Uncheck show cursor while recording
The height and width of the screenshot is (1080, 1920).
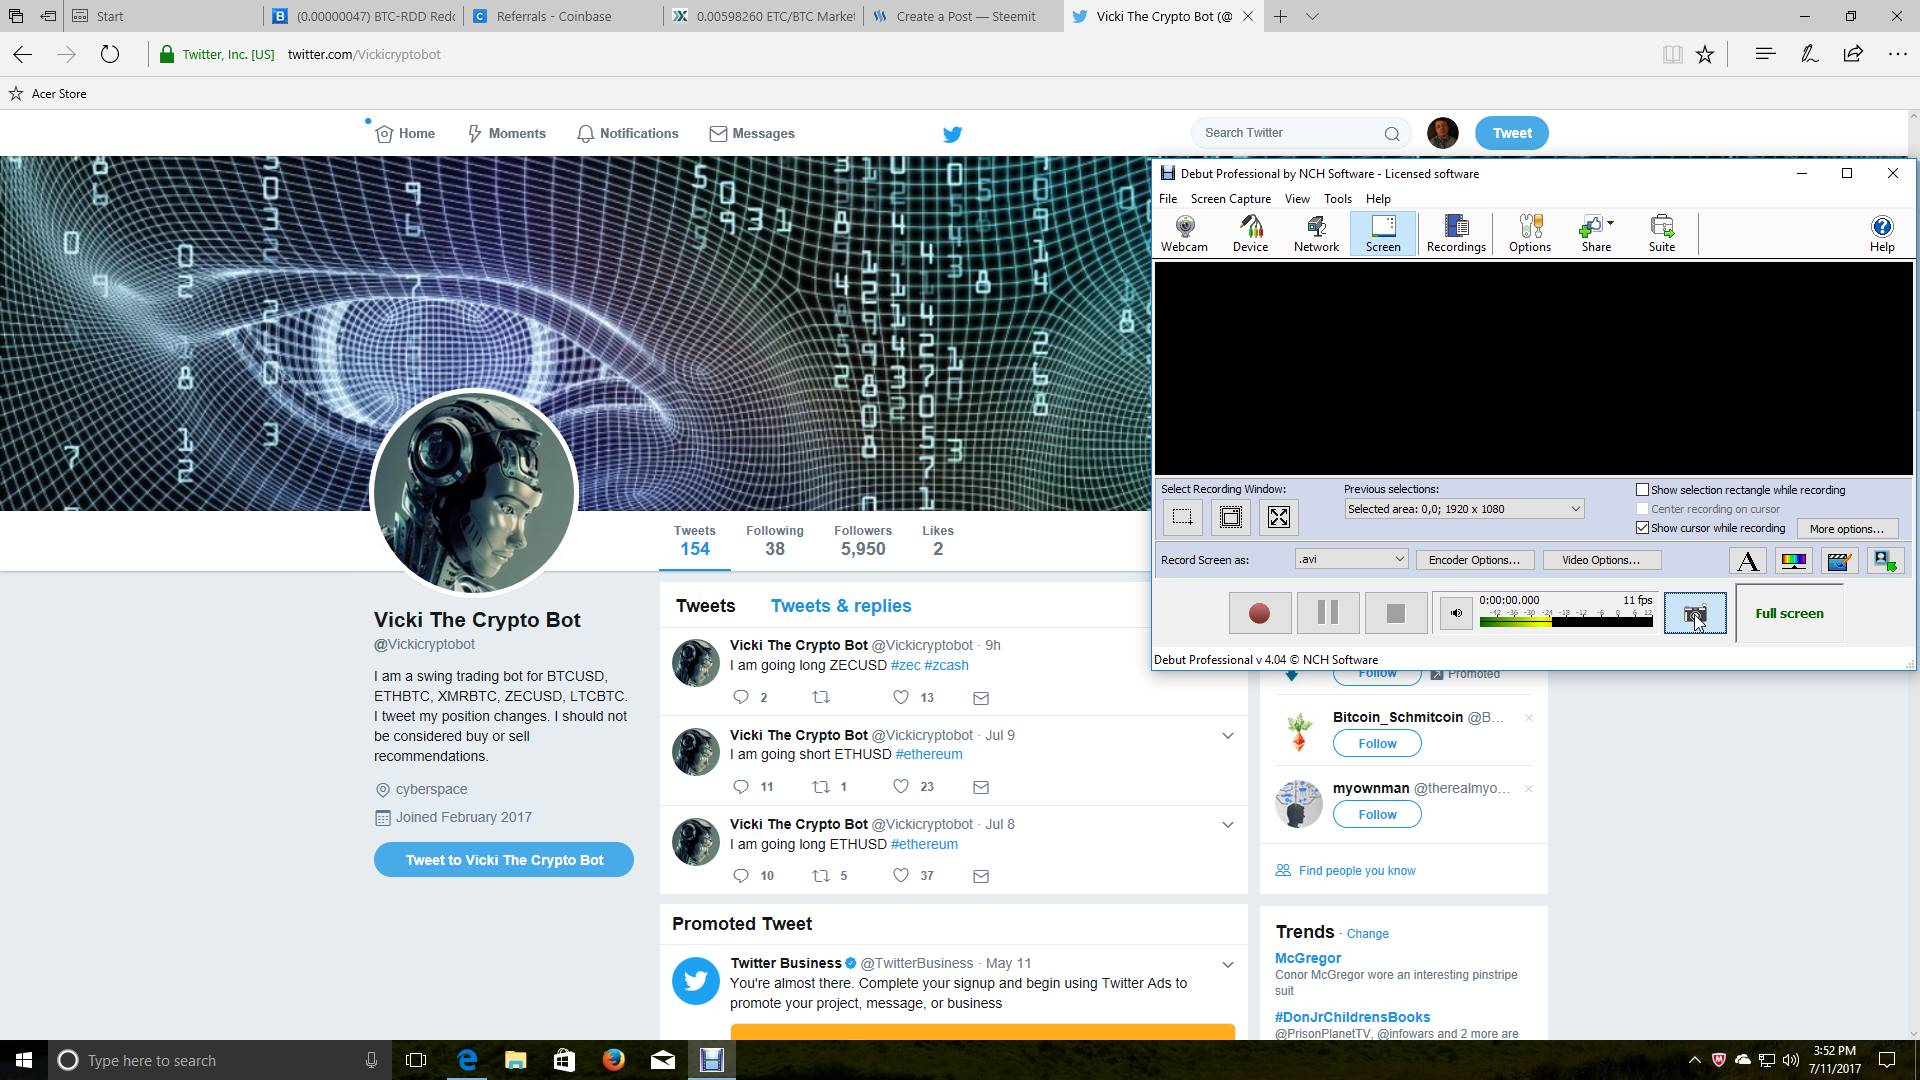tap(1642, 528)
